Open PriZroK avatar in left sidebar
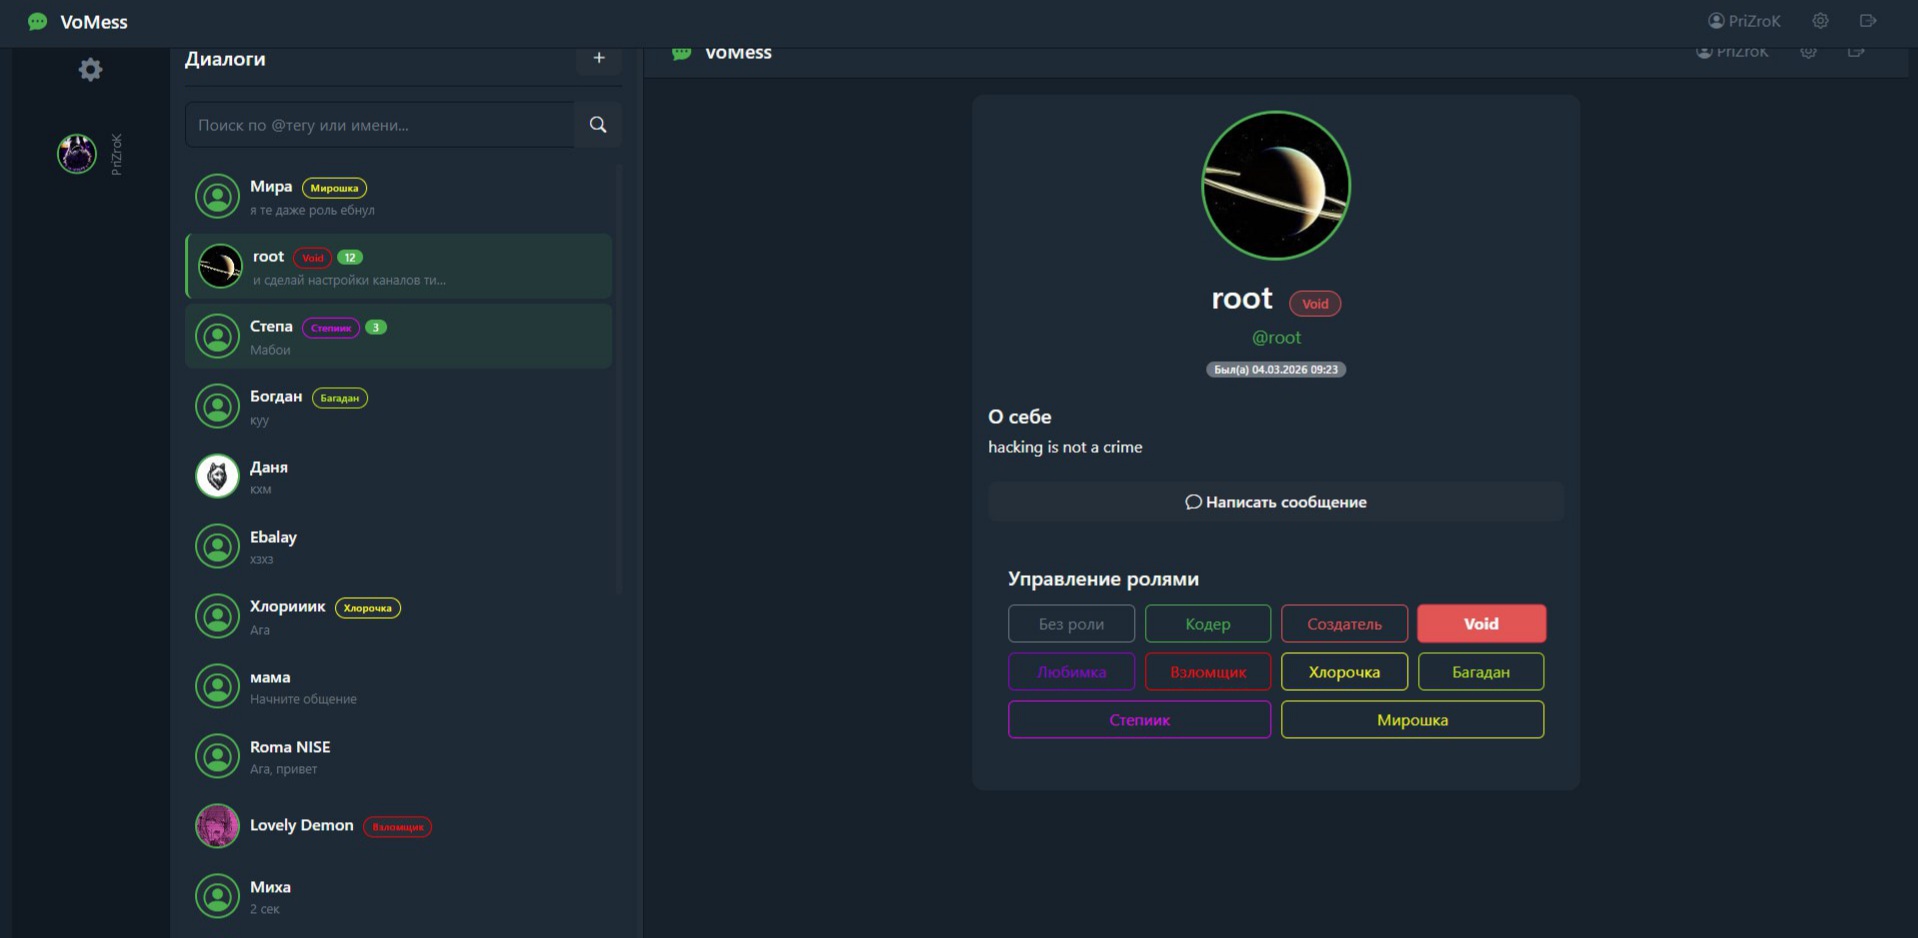Viewport: 1918px width, 938px height. point(77,154)
